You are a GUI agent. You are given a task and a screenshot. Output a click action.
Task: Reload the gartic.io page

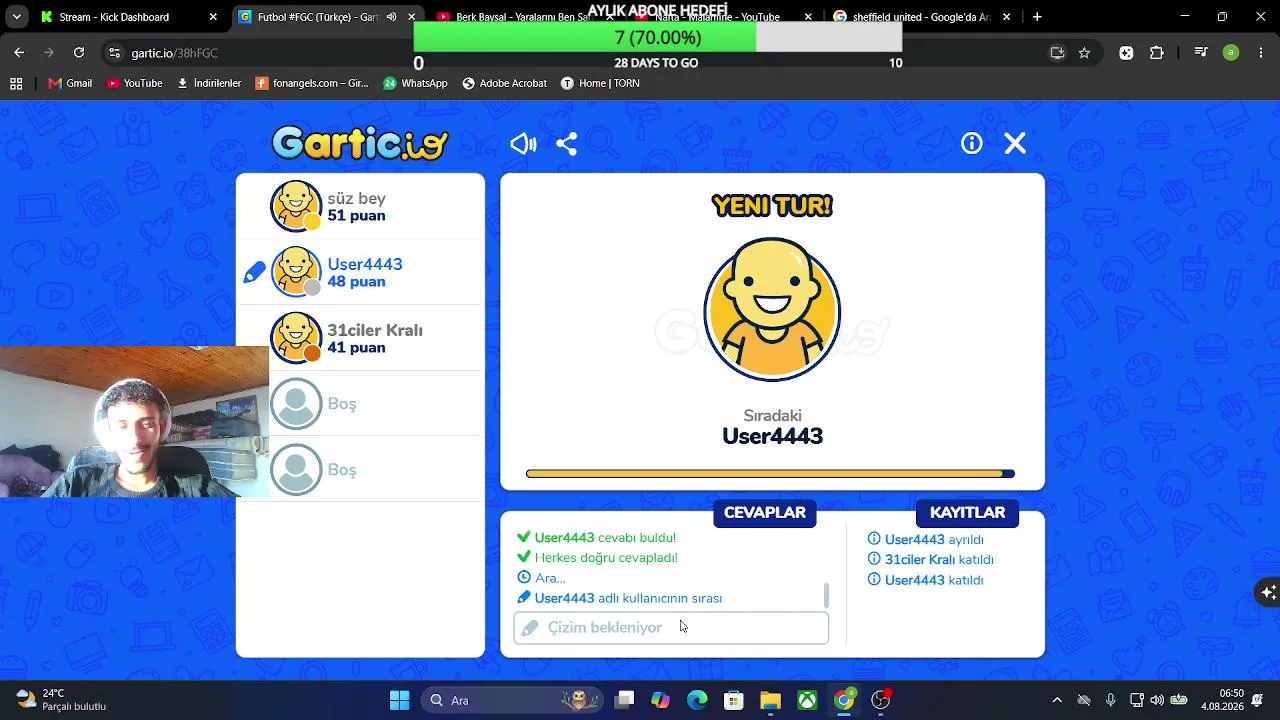[x=79, y=53]
